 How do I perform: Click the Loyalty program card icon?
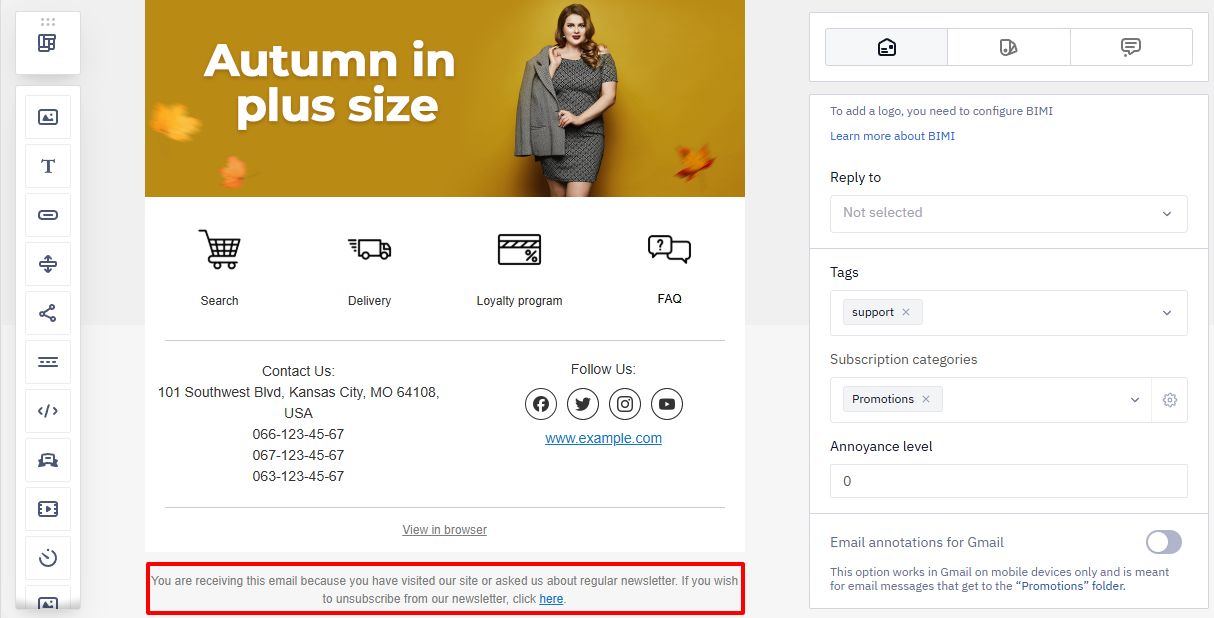[519, 249]
